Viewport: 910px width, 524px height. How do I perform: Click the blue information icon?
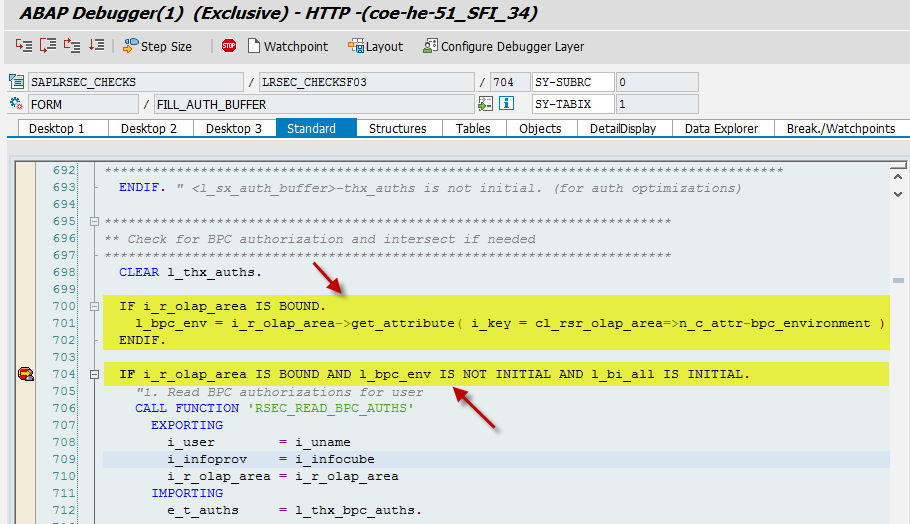(507, 103)
